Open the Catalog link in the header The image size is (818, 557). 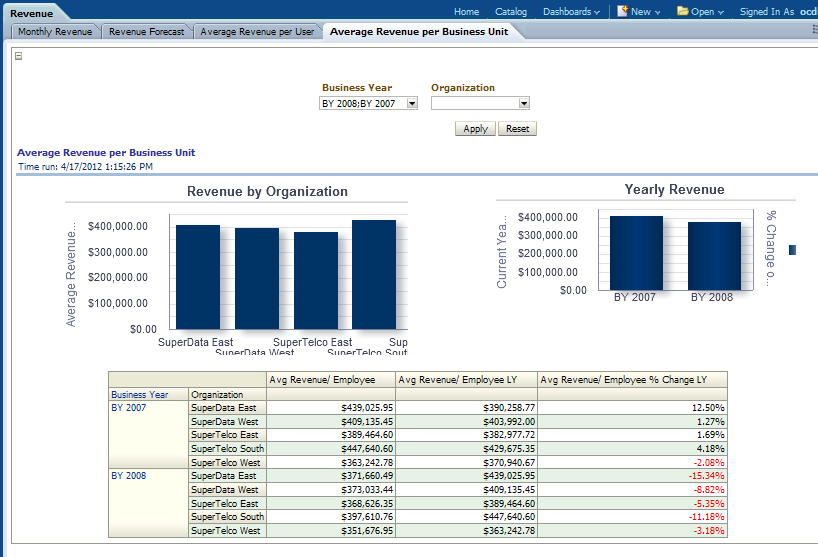tap(511, 12)
